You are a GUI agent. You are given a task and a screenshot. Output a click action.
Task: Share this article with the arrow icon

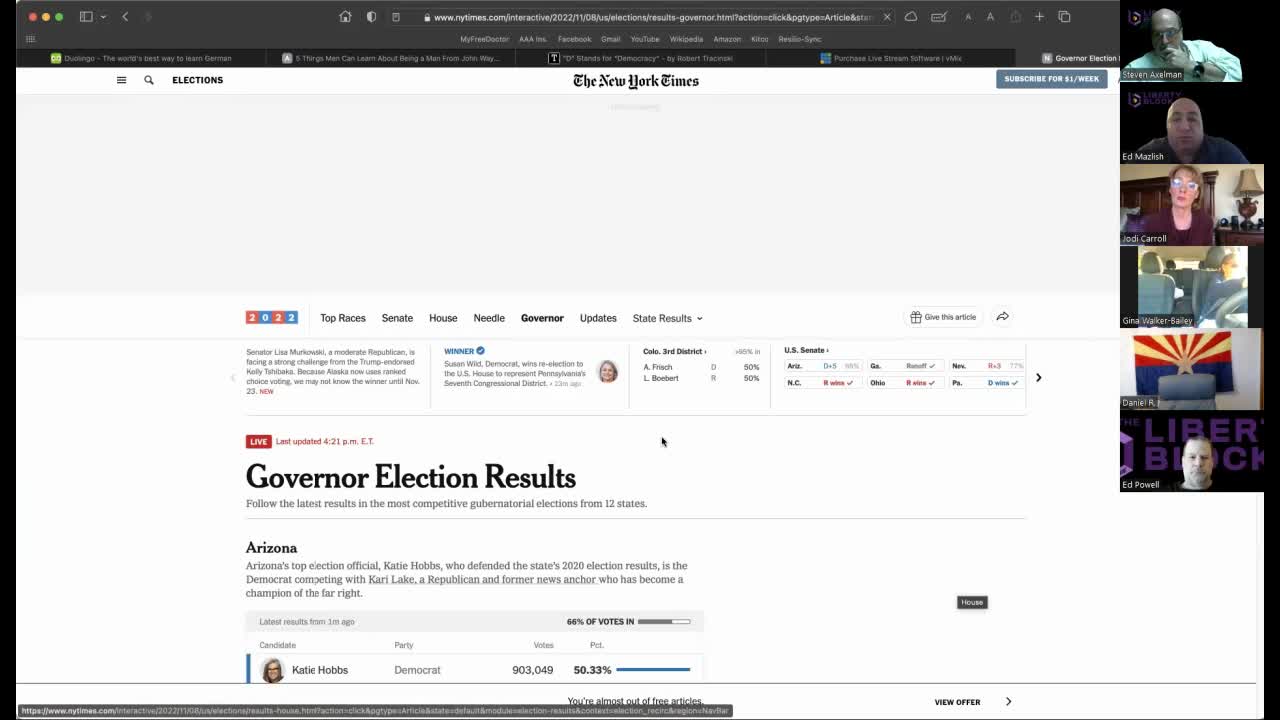1002,317
